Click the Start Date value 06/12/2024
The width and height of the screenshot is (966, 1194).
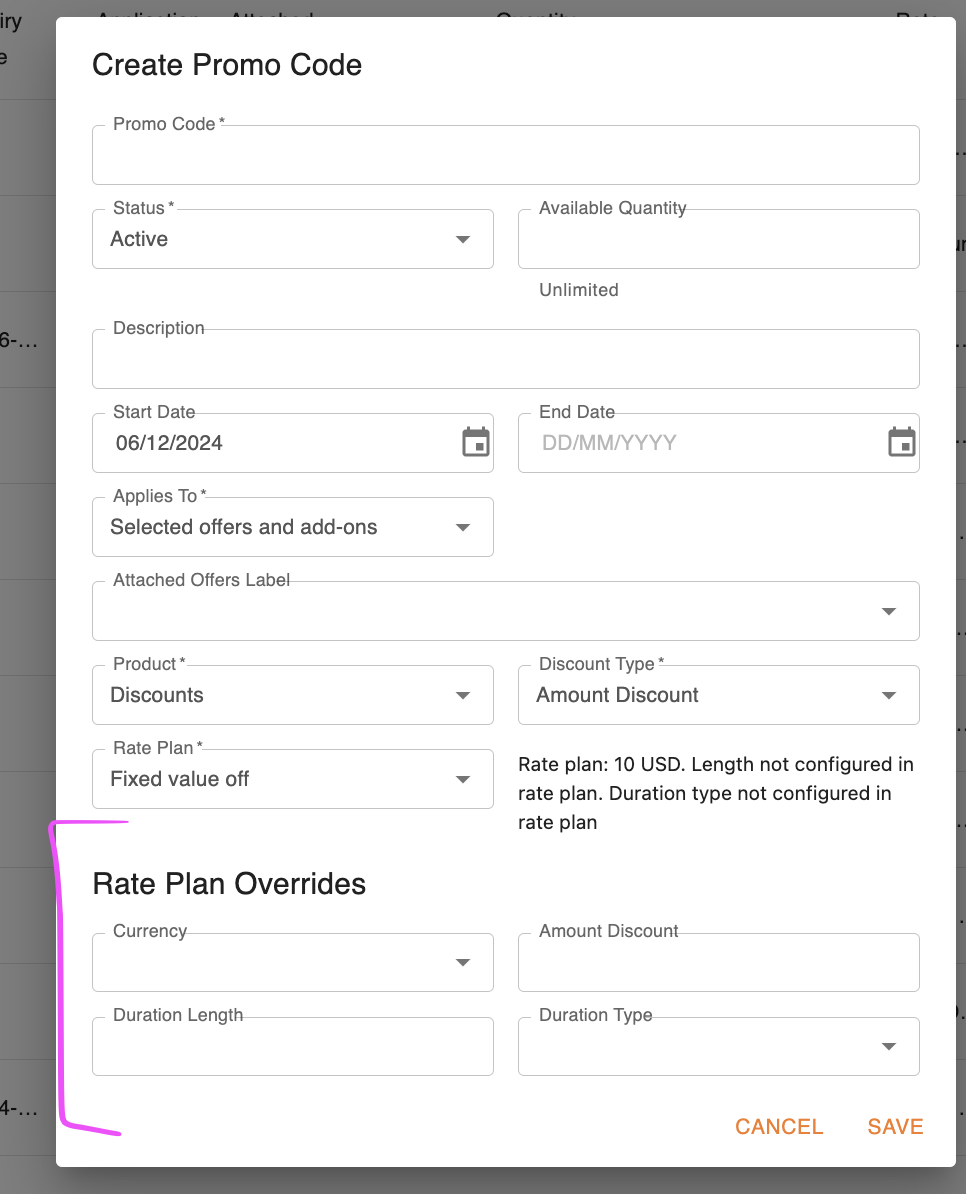coord(169,443)
